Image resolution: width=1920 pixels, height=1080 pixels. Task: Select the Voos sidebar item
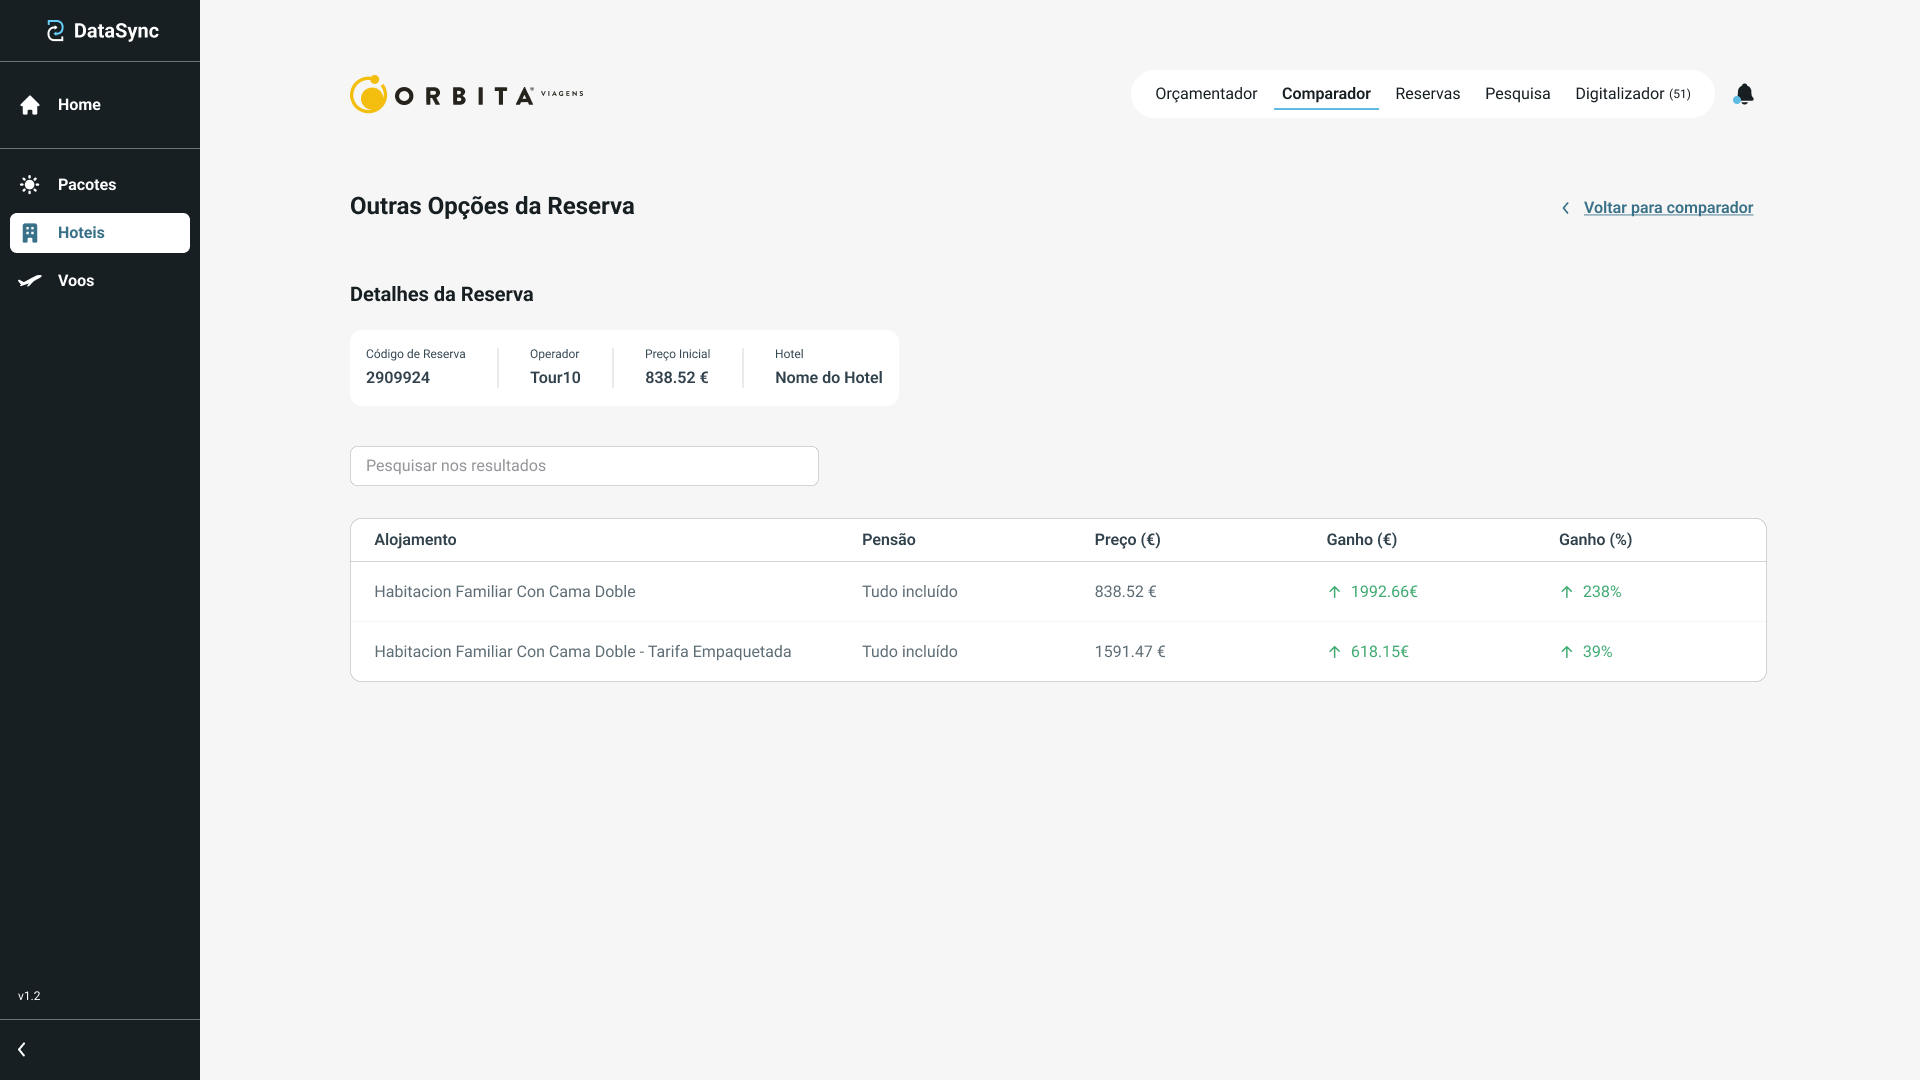76,281
